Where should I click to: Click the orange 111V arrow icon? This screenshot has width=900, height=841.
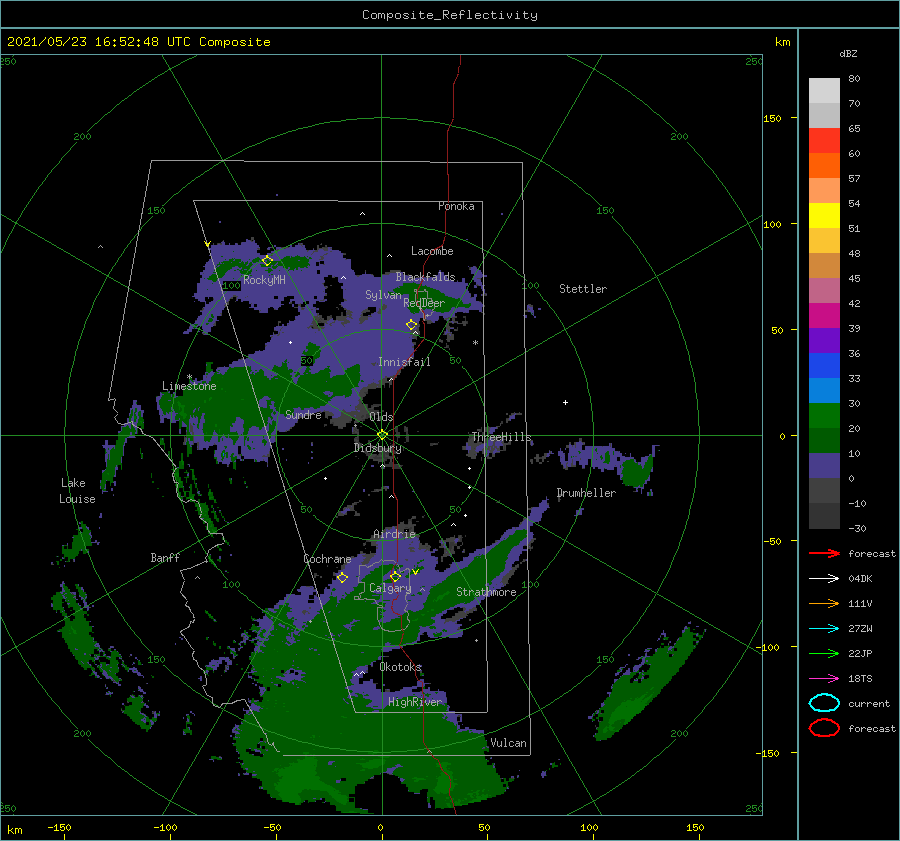[x=824, y=603]
